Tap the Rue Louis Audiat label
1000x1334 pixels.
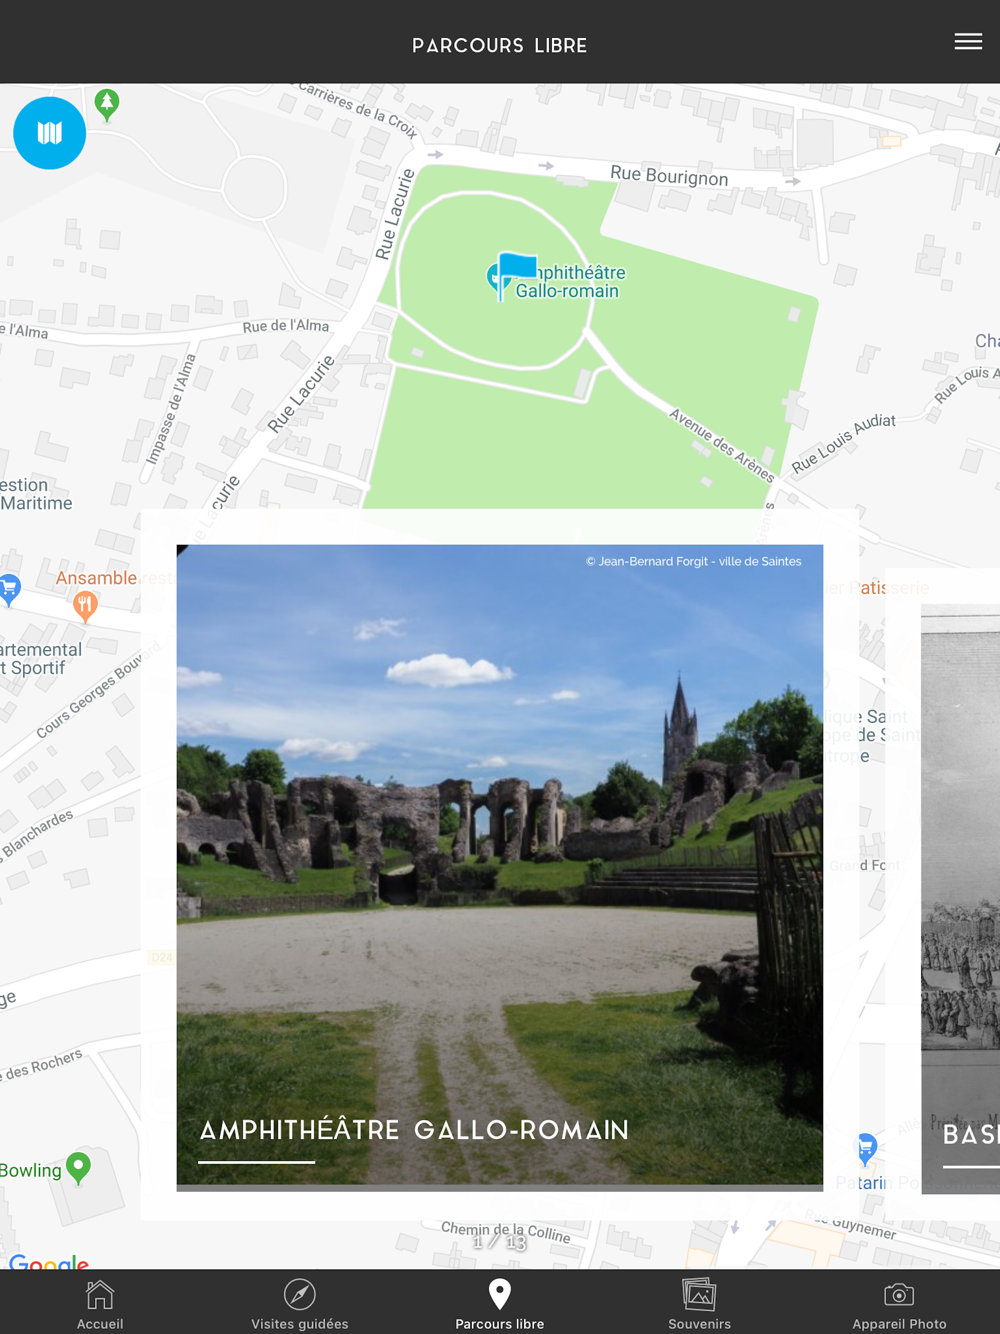pos(844,443)
